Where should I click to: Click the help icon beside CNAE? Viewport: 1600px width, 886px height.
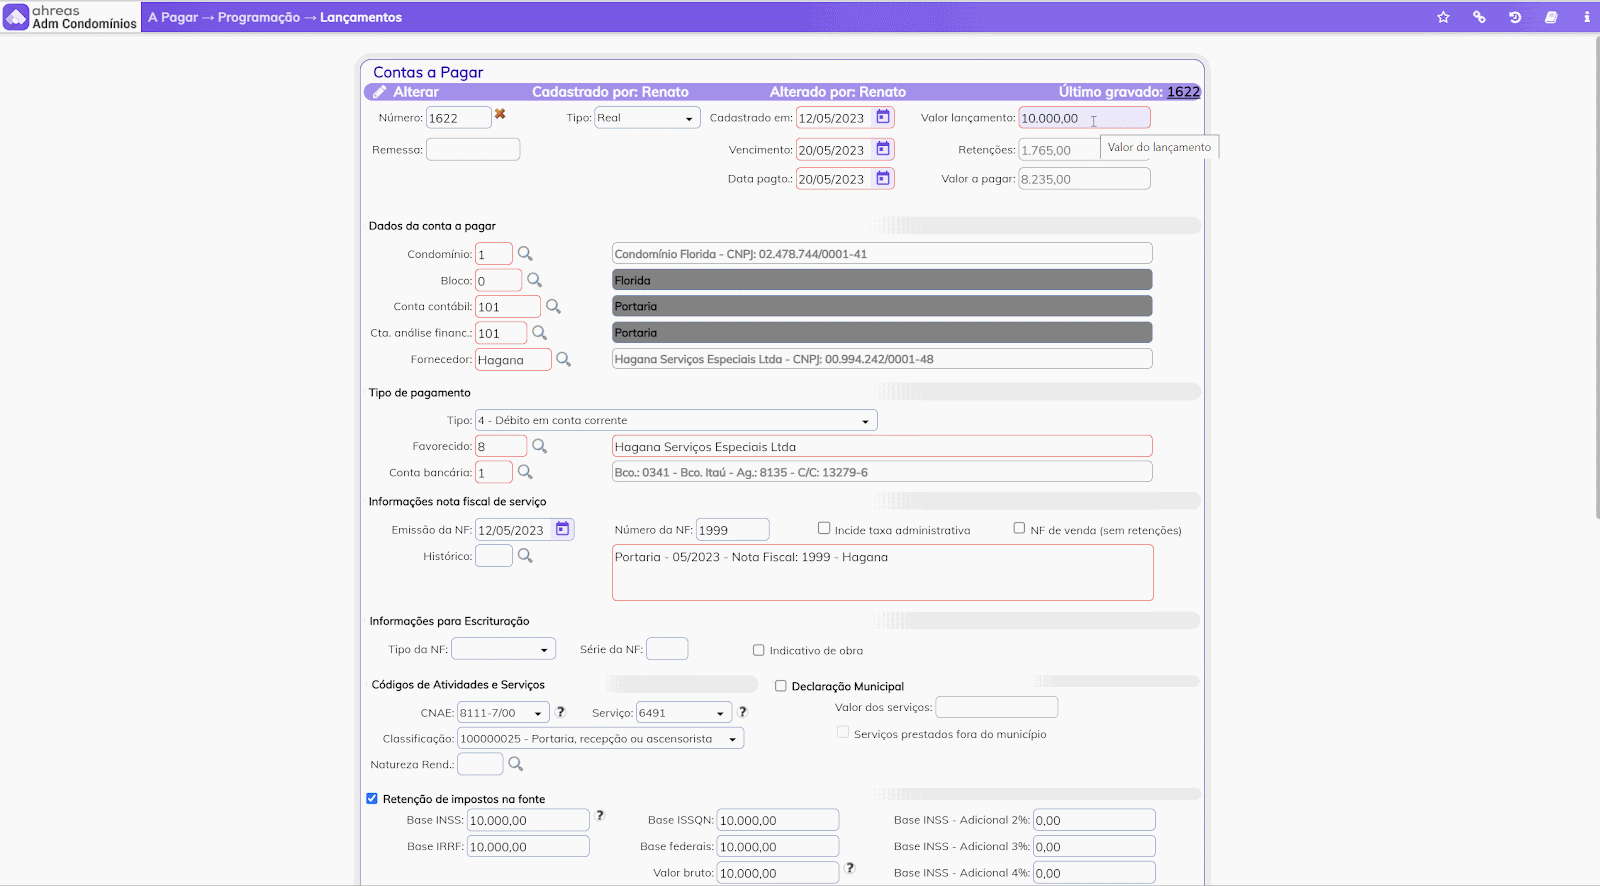point(561,712)
